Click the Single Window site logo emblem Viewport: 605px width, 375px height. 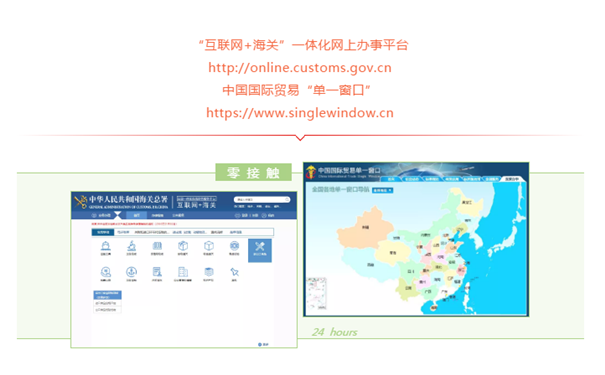[311, 172]
